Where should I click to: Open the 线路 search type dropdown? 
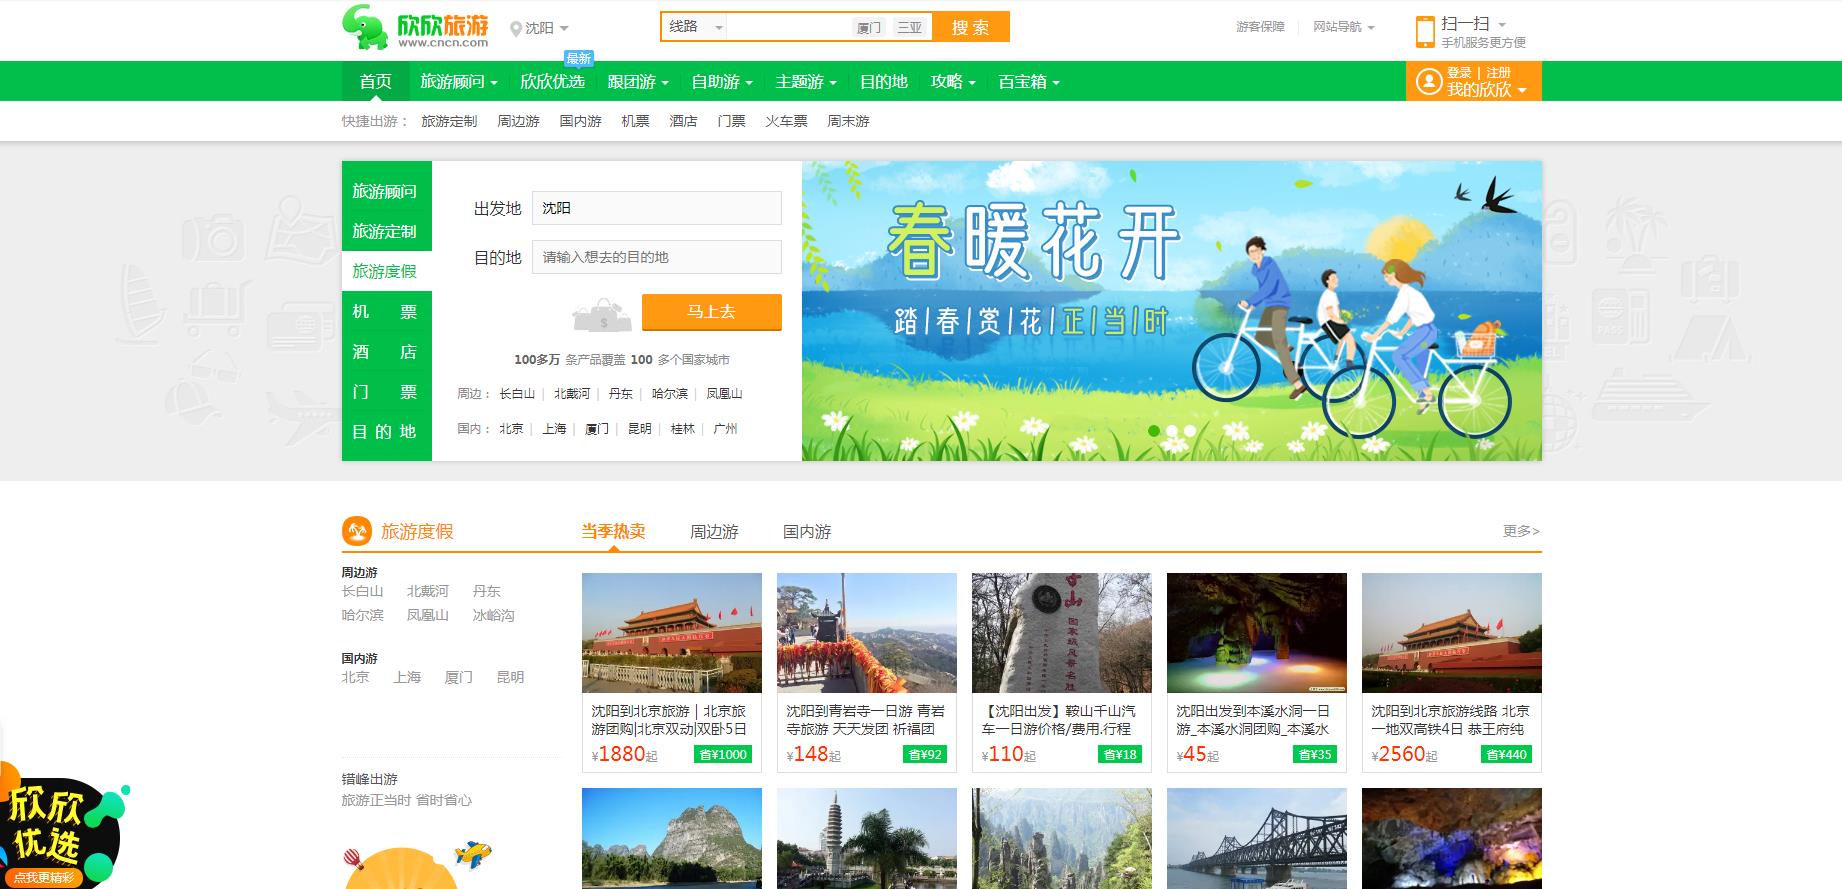coord(695,27)
